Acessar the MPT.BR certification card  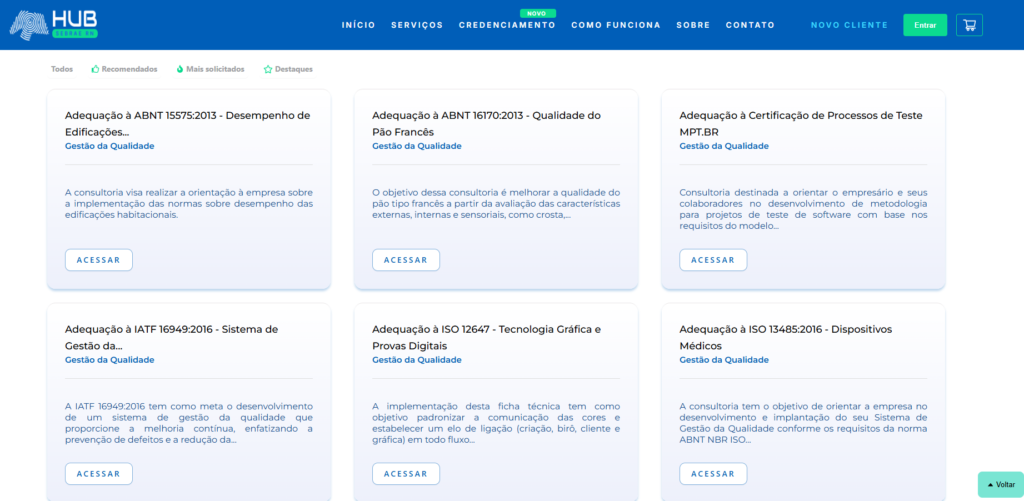tap(713, 259)
